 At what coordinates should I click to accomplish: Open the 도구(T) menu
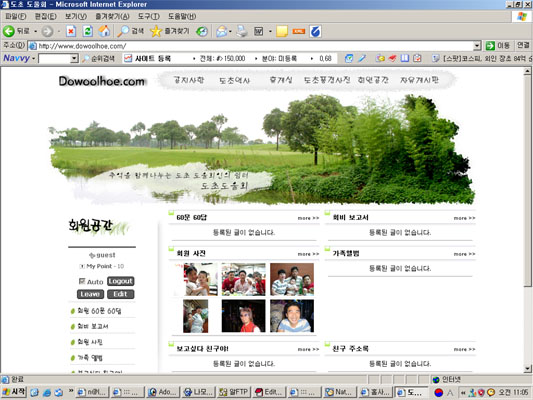(149, 16)
